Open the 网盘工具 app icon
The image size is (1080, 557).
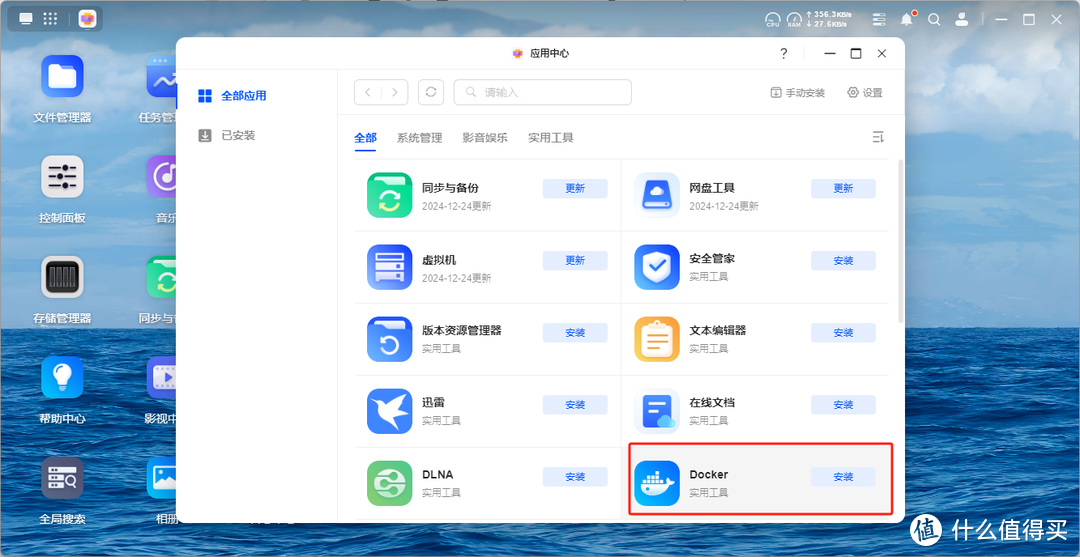[x=656, y=195]
